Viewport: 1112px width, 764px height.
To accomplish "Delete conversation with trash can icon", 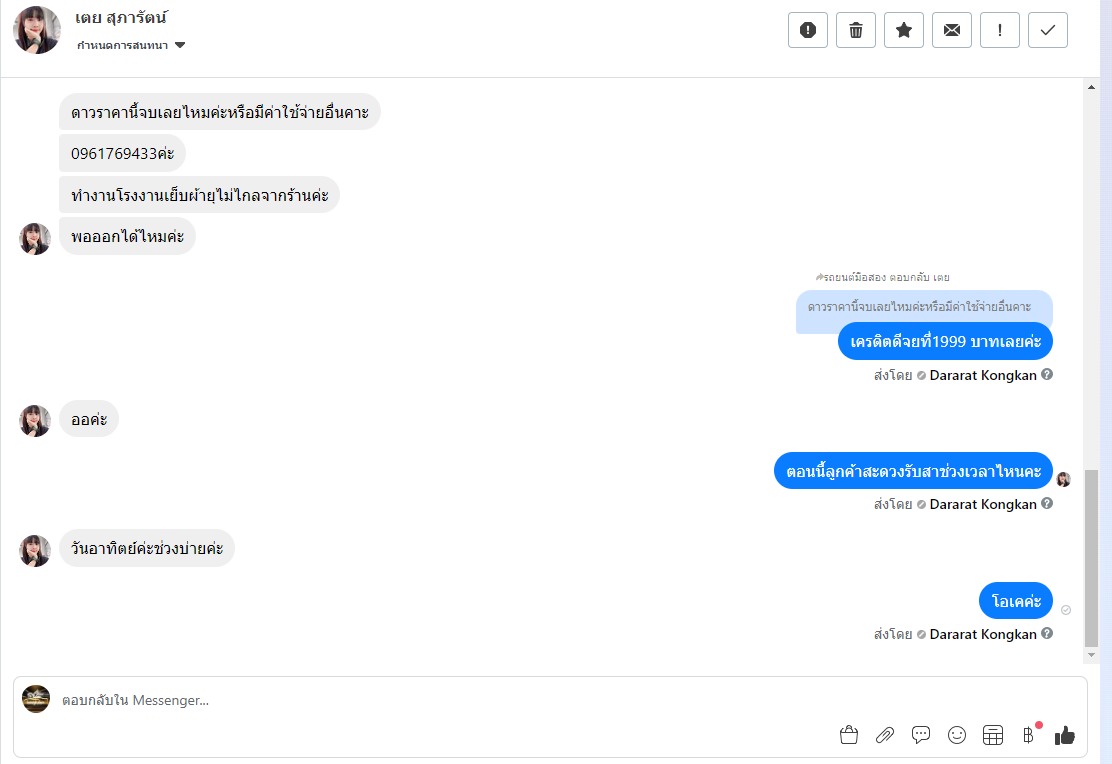I will click(x=856, y=30).
